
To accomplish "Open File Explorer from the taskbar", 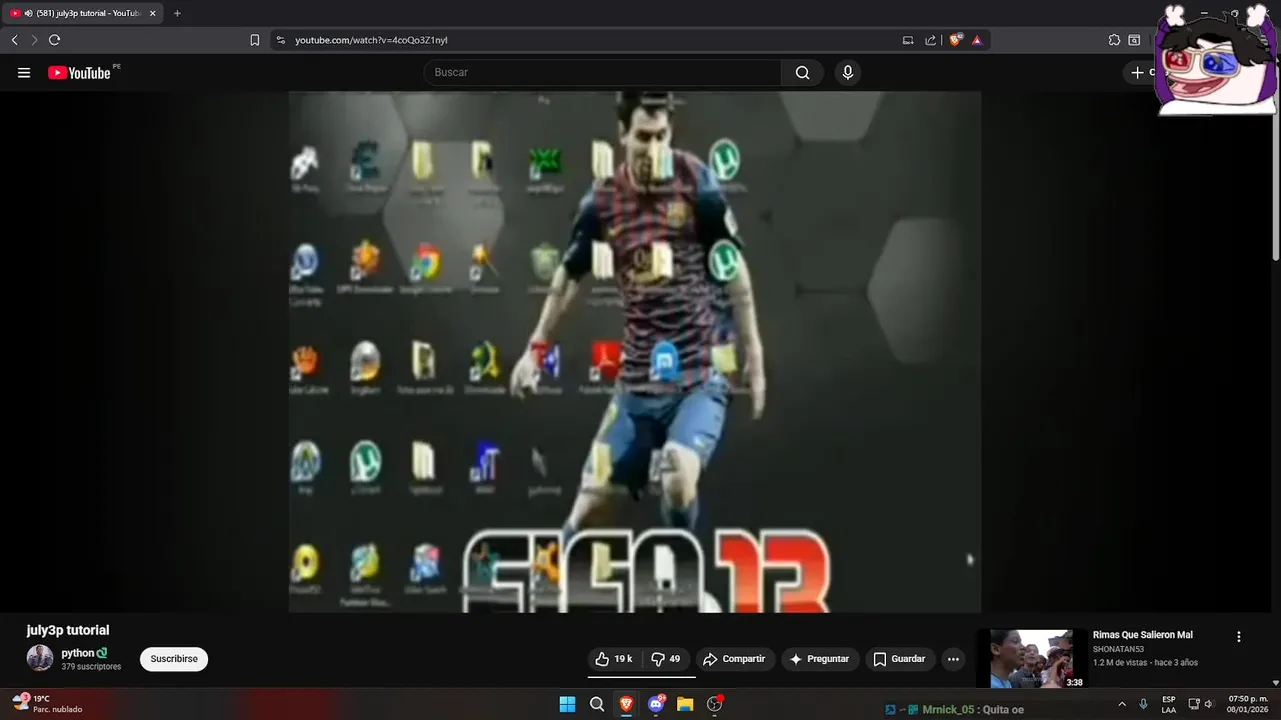I will 685,704.
